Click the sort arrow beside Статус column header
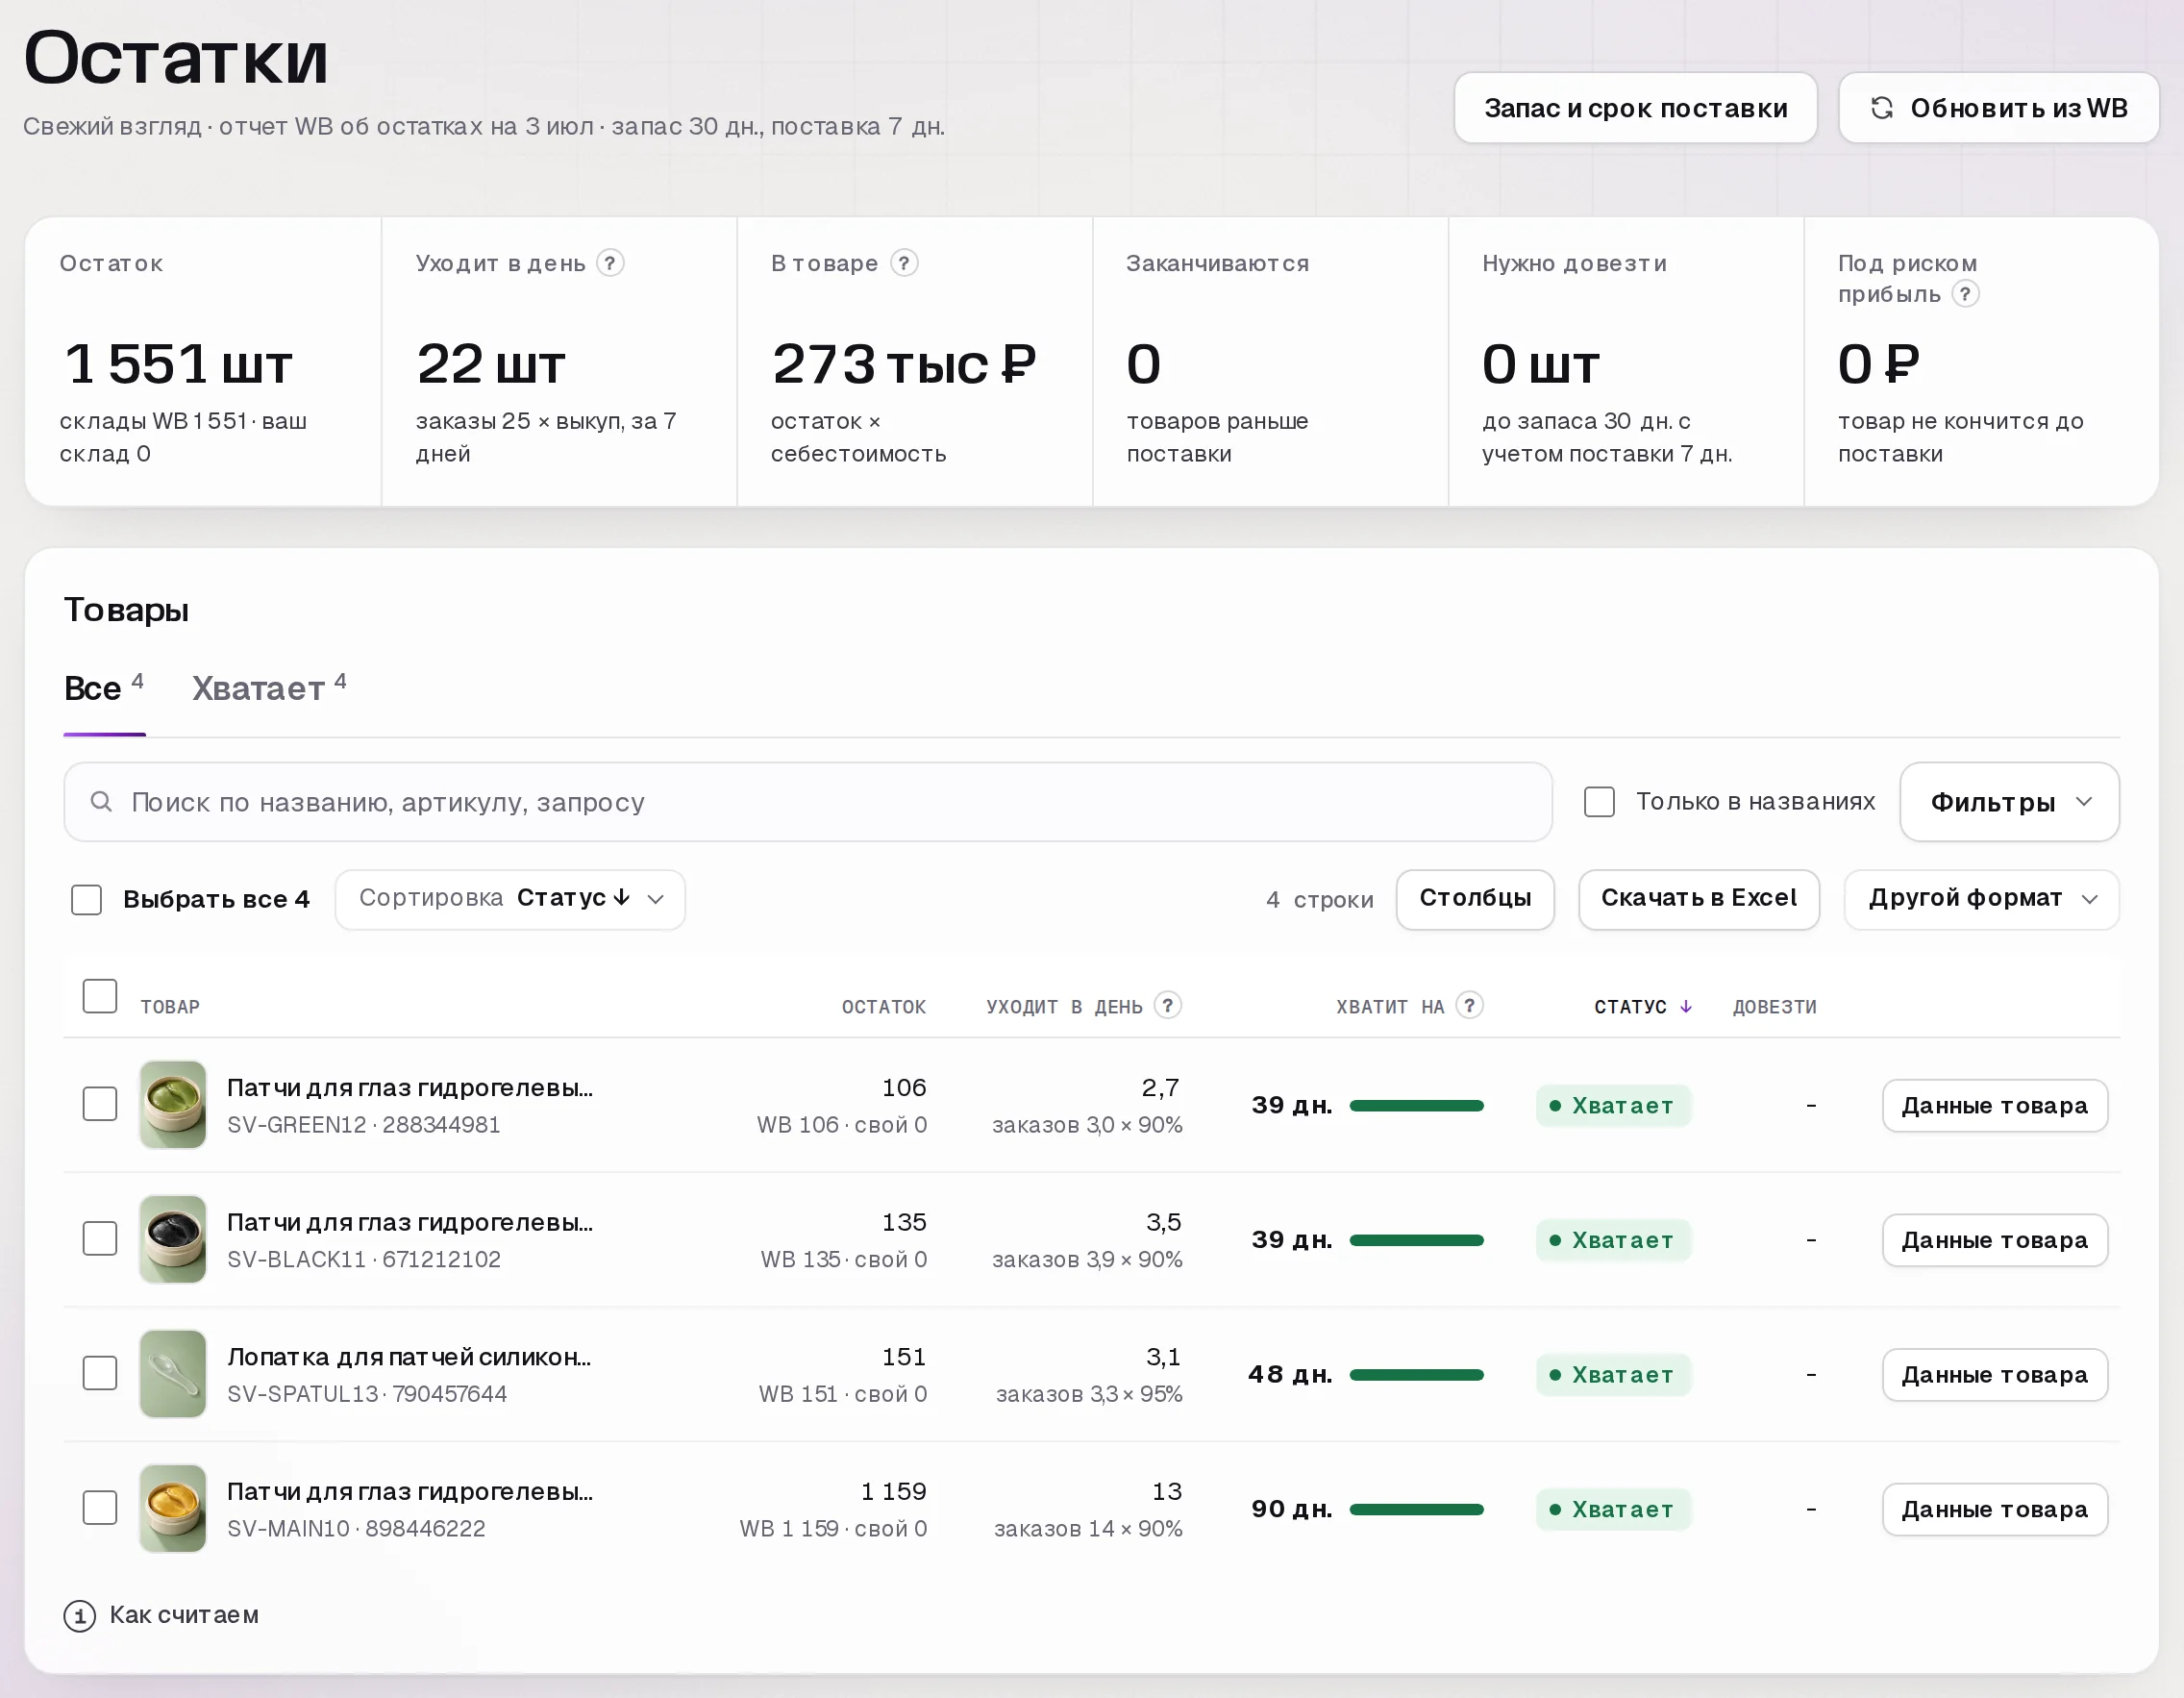Screen dimensions: 2184x1698 tap(1686, 1007)
